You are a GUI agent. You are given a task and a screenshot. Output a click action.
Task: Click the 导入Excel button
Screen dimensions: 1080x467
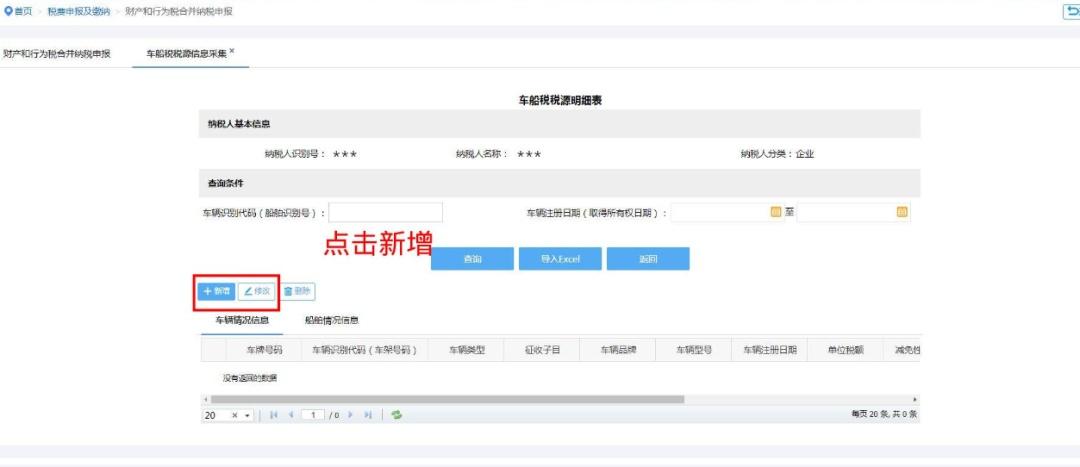pos(560,259)
